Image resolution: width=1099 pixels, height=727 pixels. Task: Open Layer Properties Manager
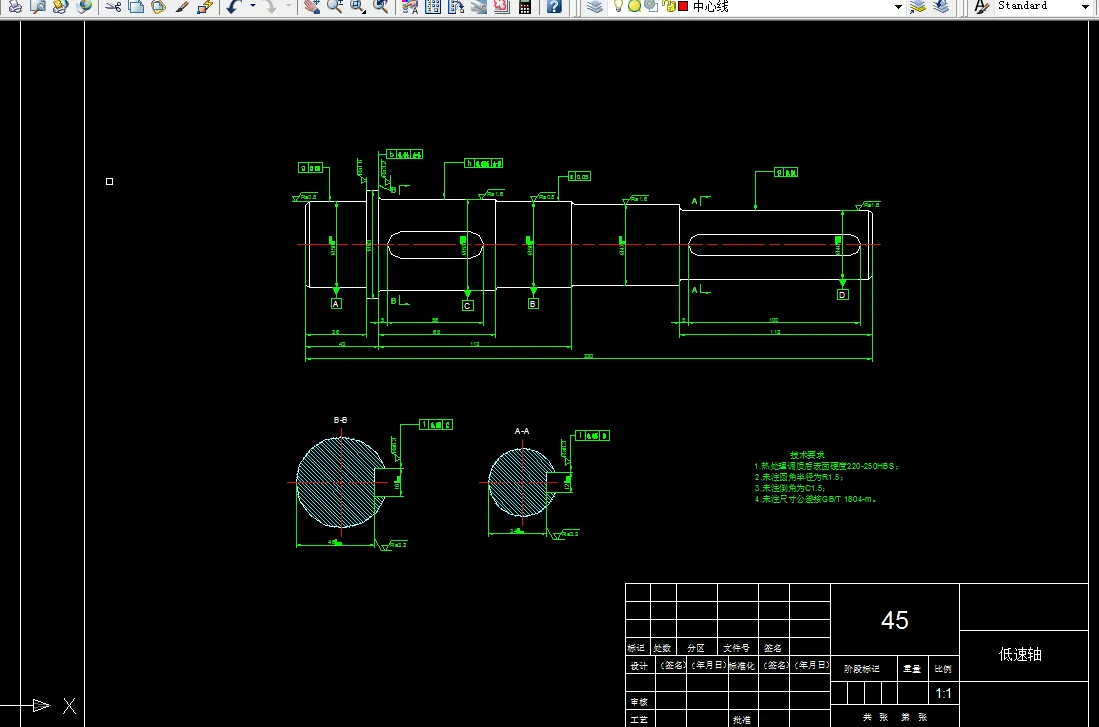pos(594,6)
